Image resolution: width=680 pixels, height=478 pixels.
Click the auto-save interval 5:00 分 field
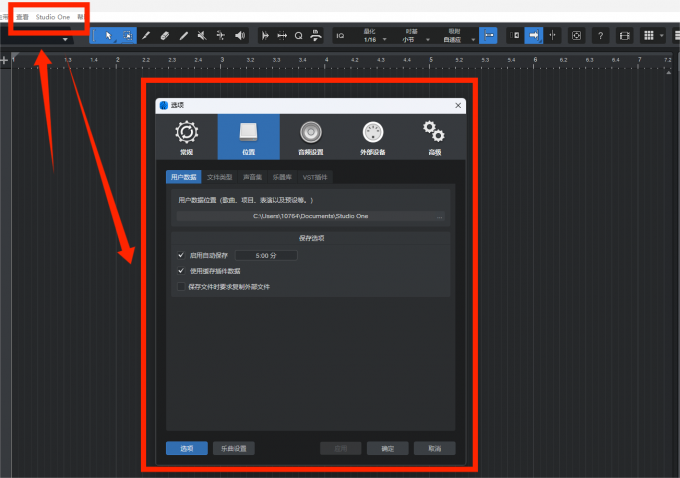tap(267, 256)
